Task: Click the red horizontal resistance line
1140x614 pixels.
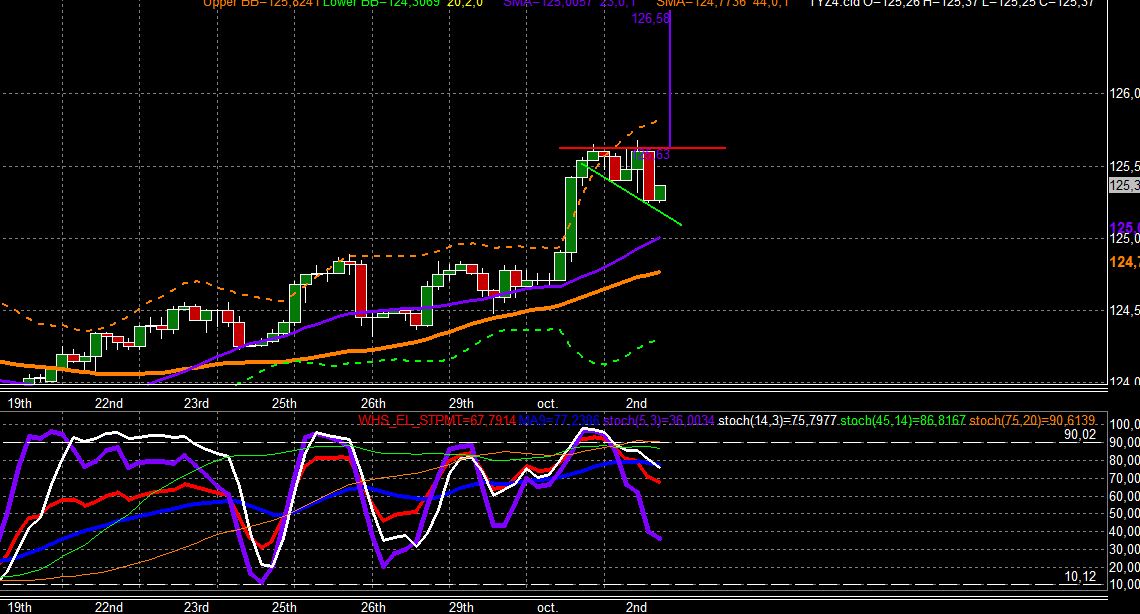Action: pyautogui.click(x=642, y=148)
